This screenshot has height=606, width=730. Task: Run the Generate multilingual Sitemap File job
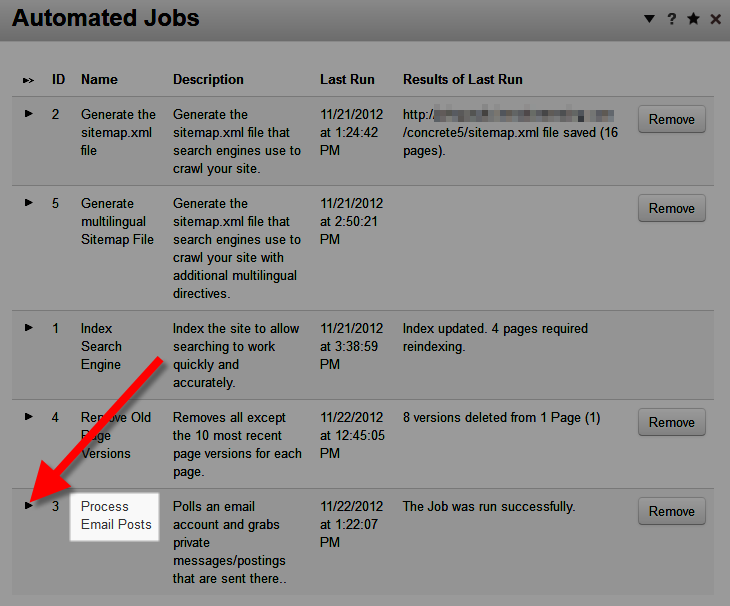29,203
